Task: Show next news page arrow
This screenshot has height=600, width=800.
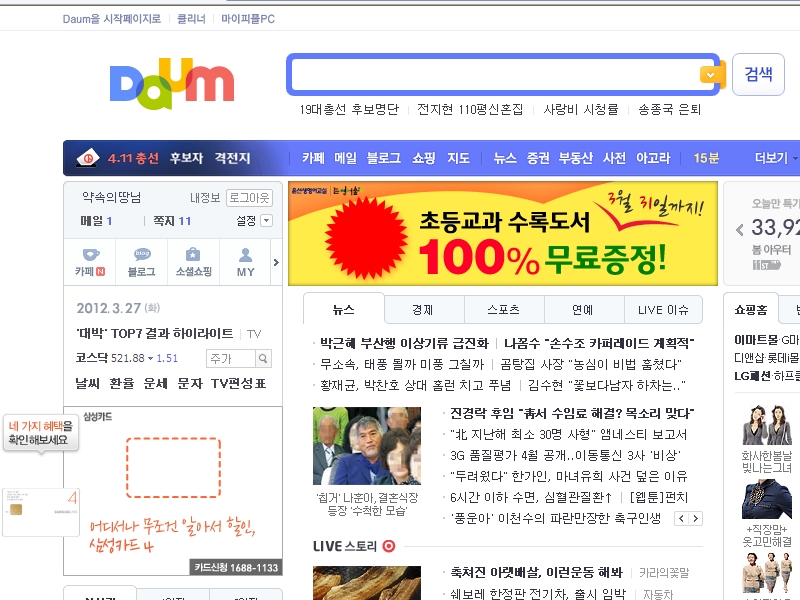Action: pos(695,518)
